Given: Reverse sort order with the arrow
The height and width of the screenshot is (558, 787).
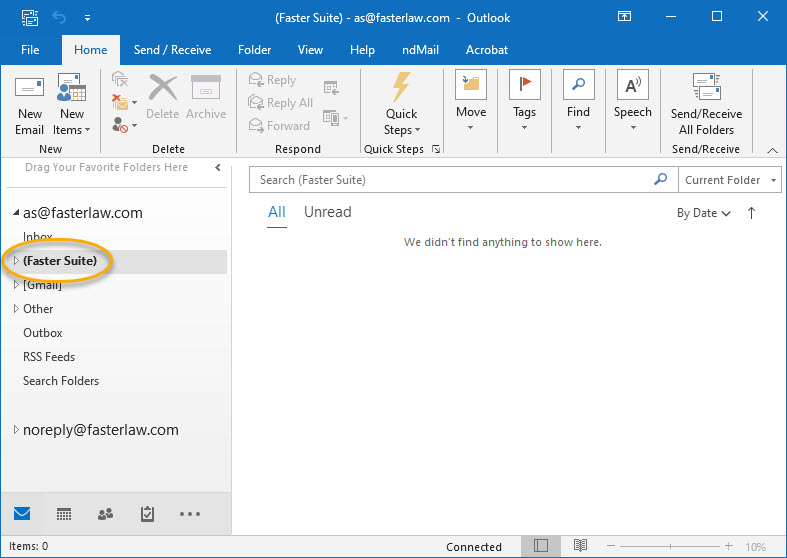Looking at the screenshot, I should tap(751, 213).
